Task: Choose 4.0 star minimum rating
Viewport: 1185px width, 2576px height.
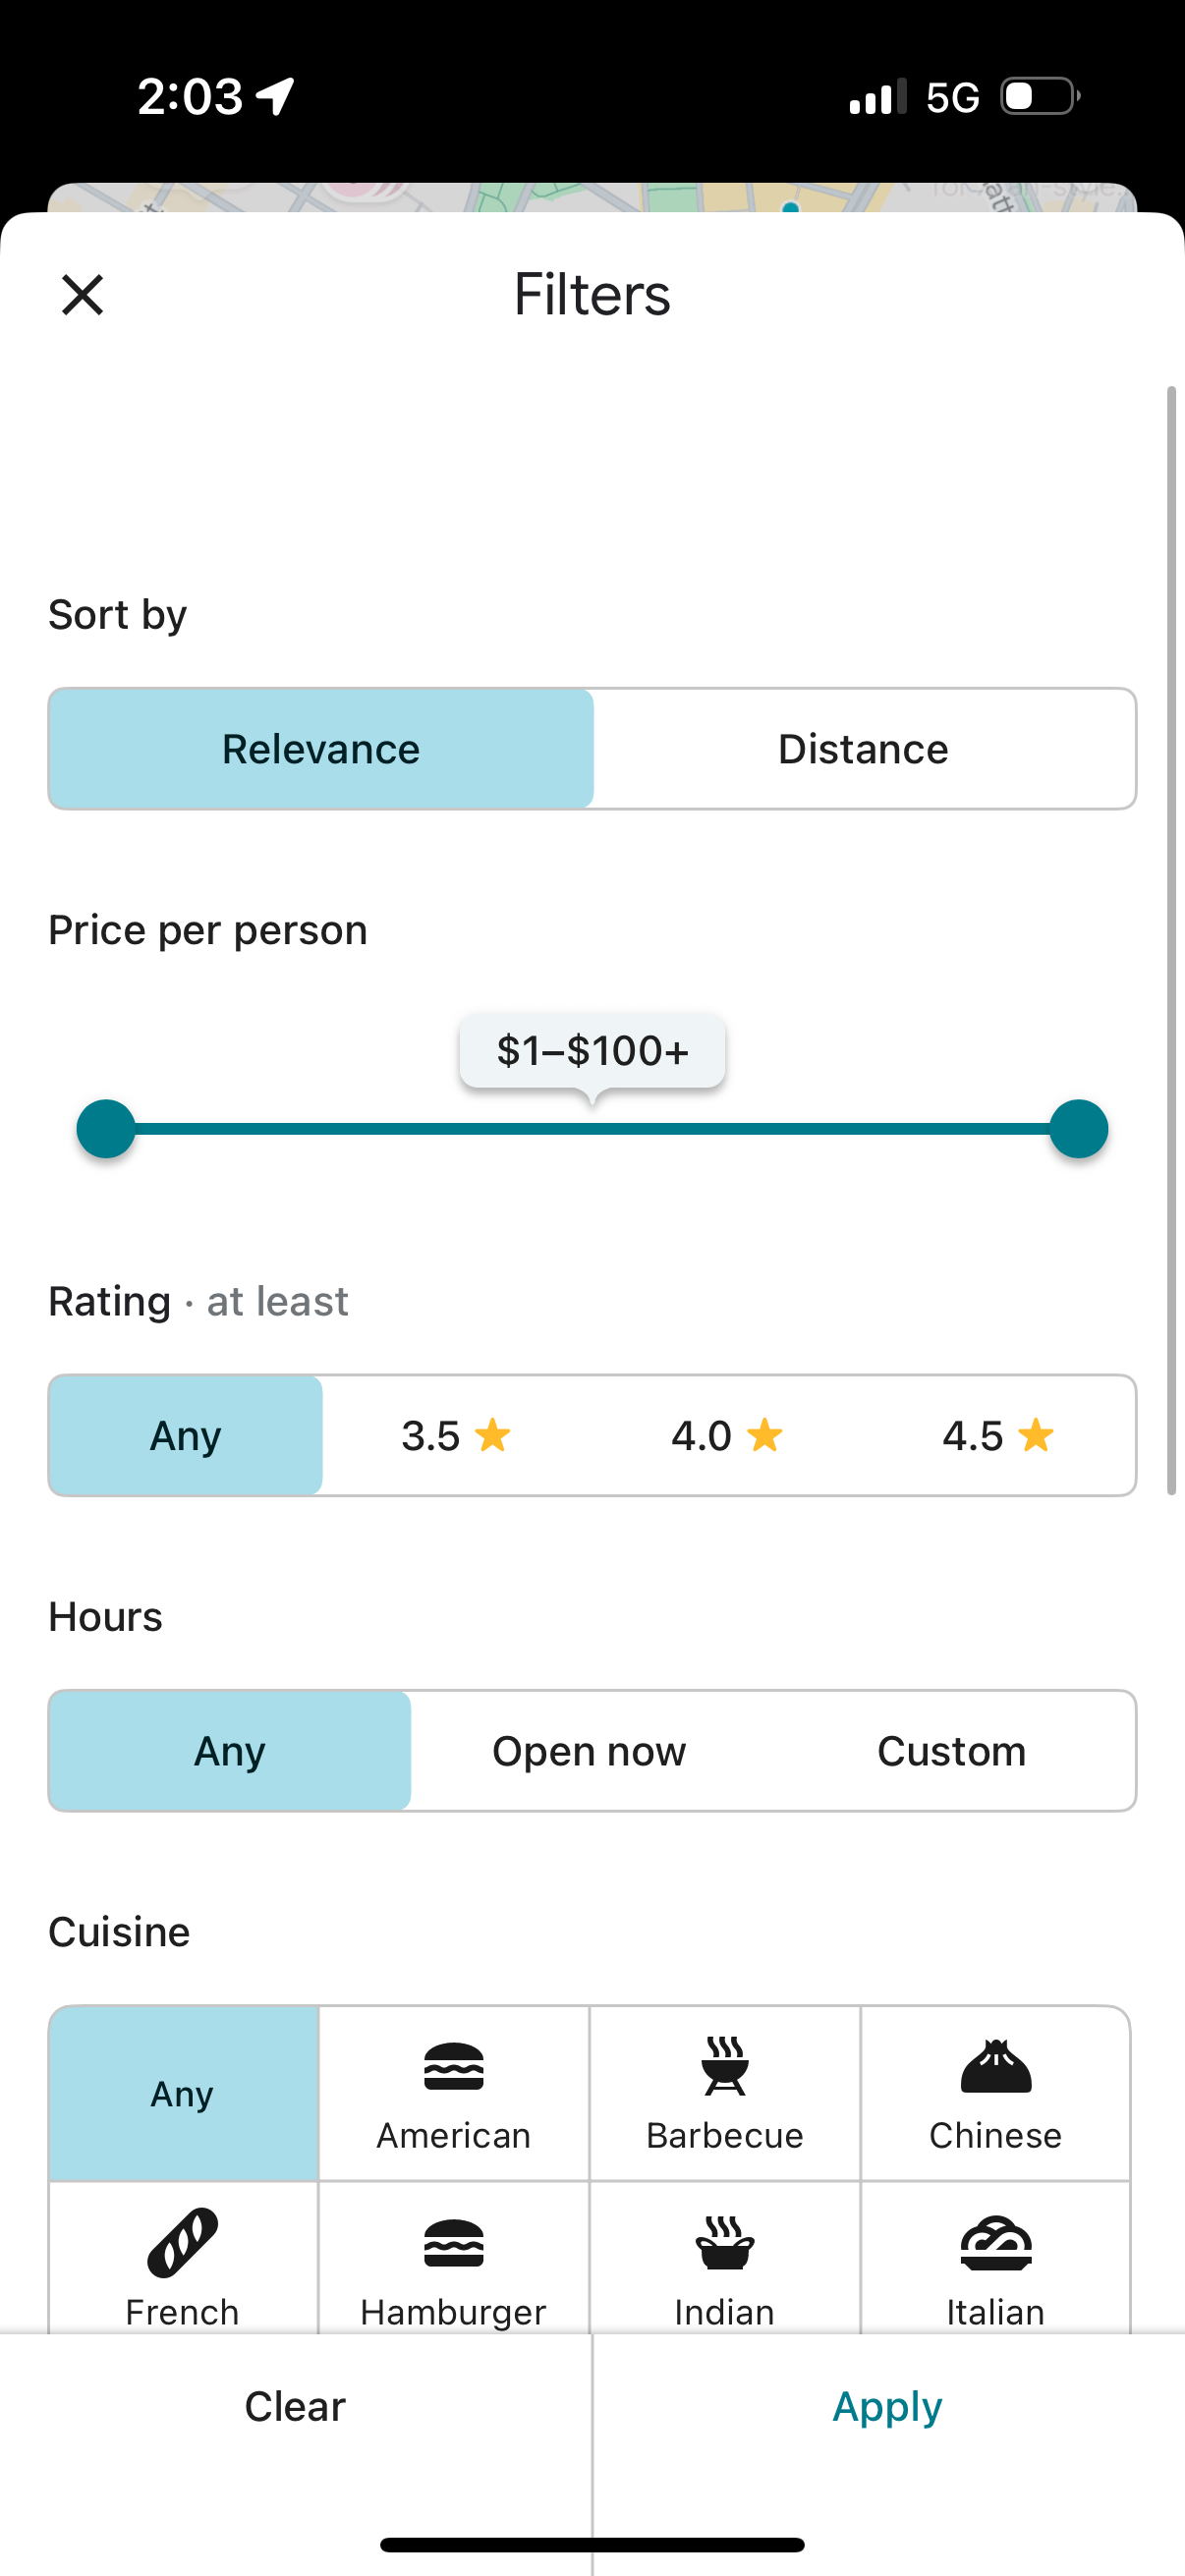Action: point(727,1436)
